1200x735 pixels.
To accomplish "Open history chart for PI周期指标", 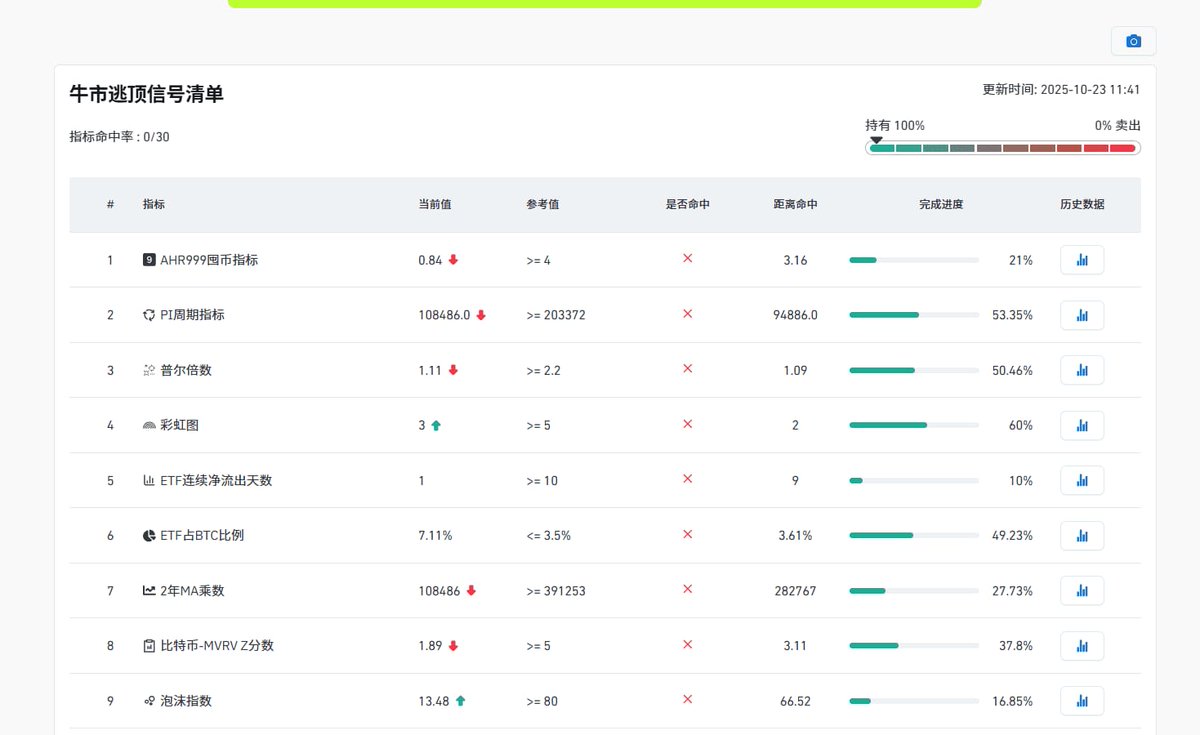I will pyautogui.click(x=1082, y=315).
